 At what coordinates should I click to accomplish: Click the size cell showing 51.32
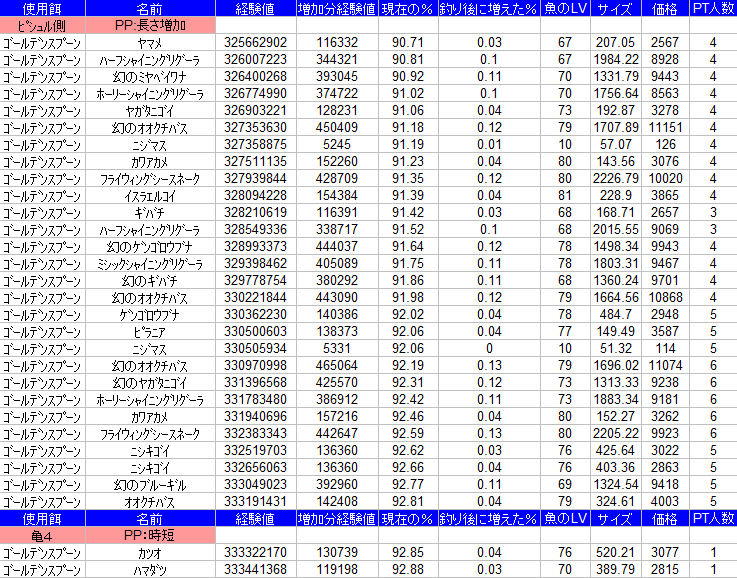point(615,348)
